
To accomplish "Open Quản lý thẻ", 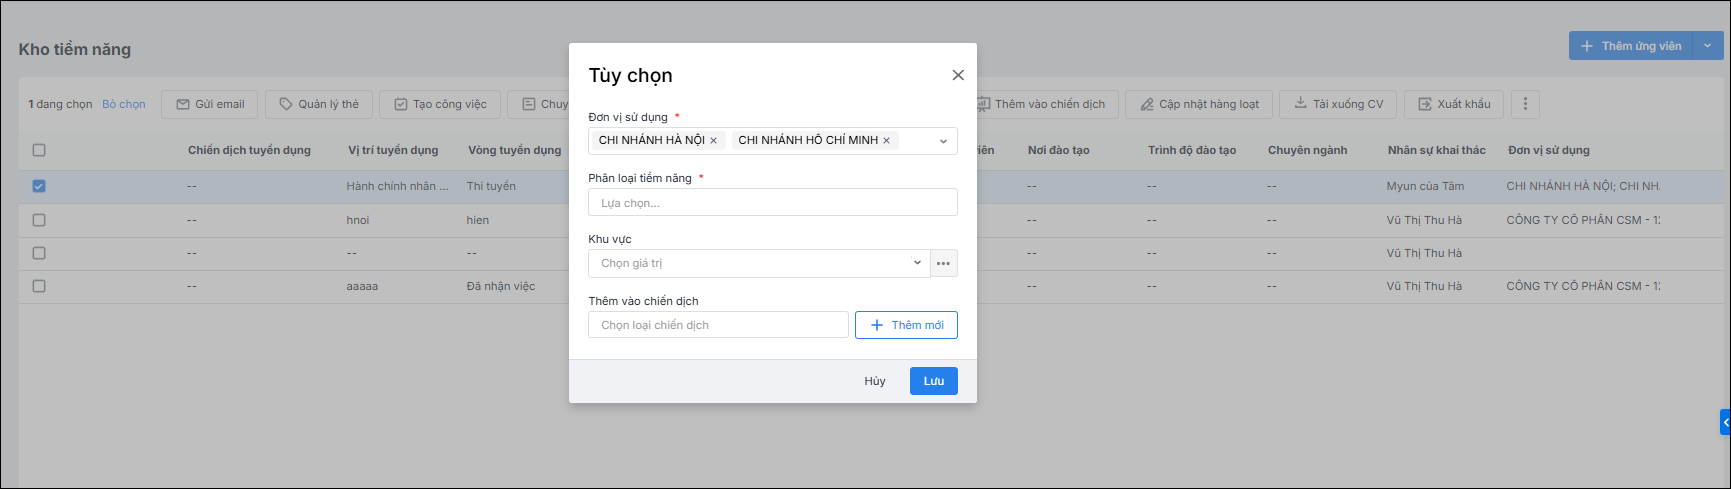I will coord(319,104).
